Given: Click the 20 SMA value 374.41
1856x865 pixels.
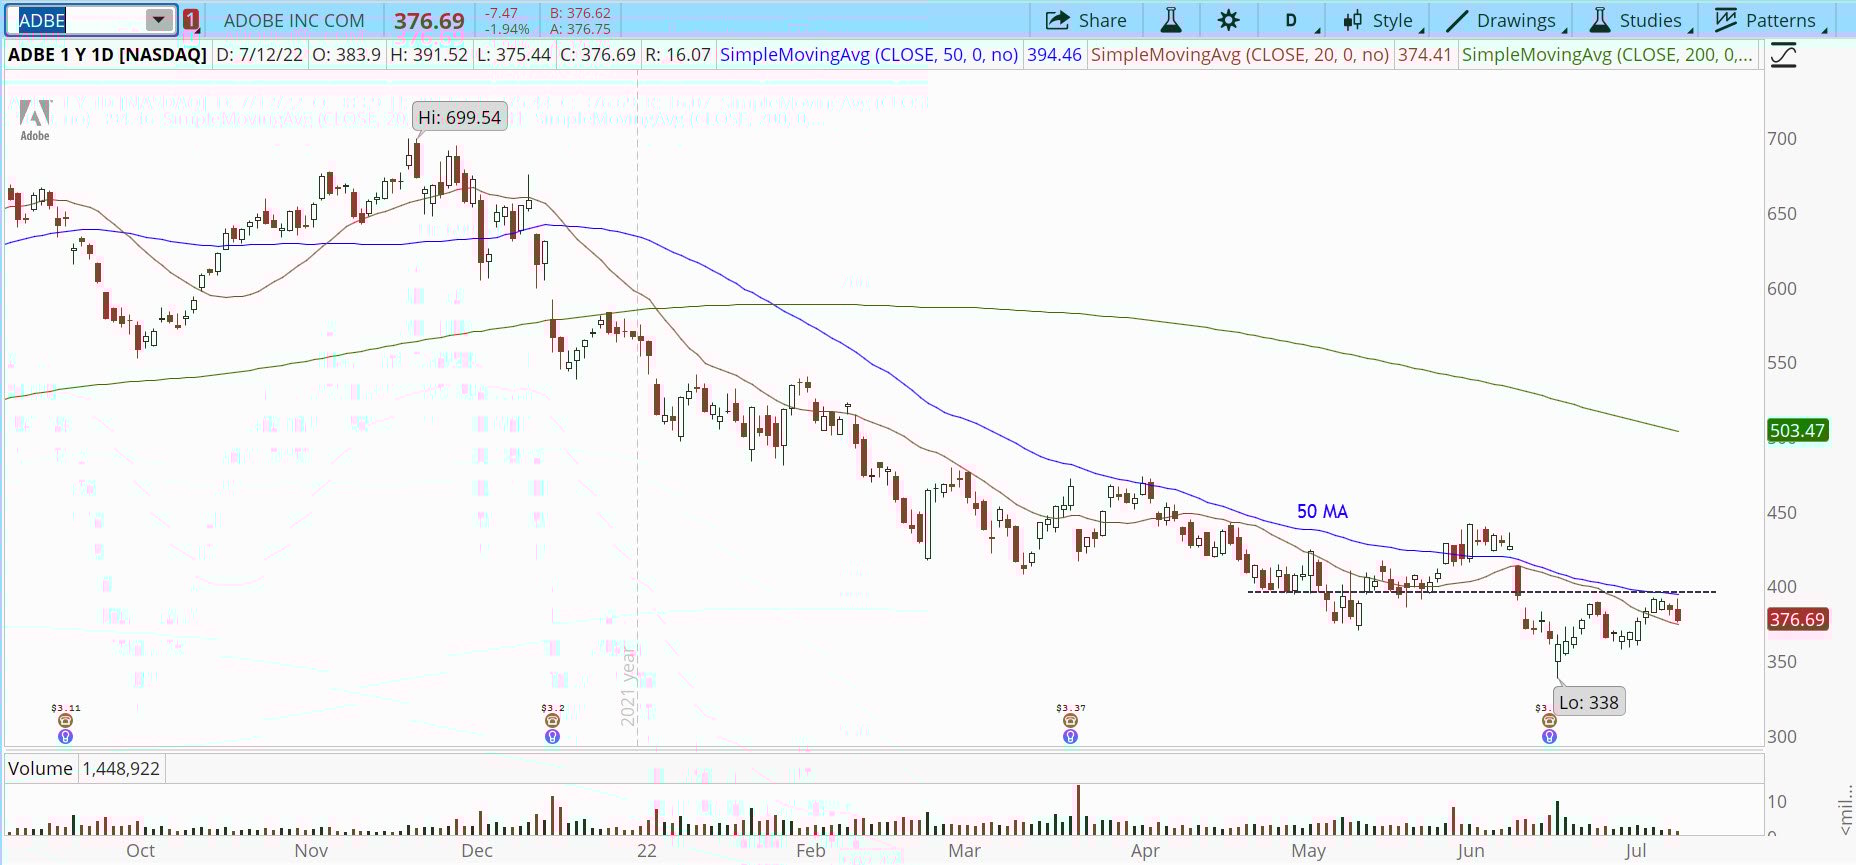Looking at the screenshot, I should 1425,55.
